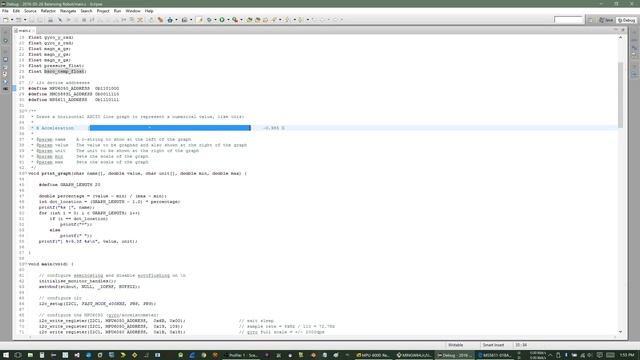Switch to the Java perspective
The image size is (640, 360).
[x=606, y=20]
